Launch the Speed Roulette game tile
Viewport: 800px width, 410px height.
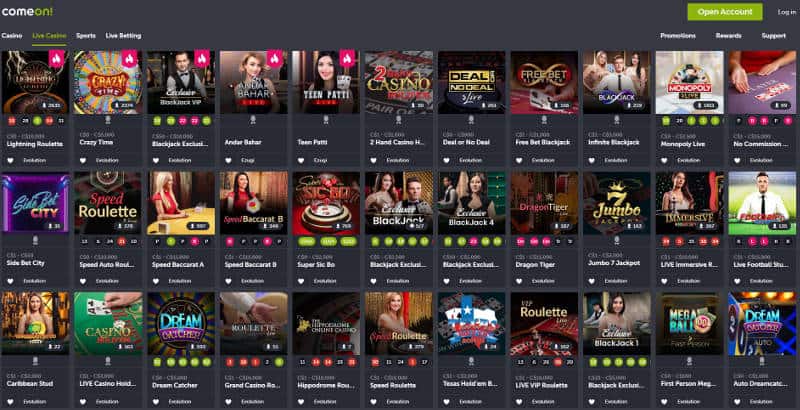coord(398,323)
